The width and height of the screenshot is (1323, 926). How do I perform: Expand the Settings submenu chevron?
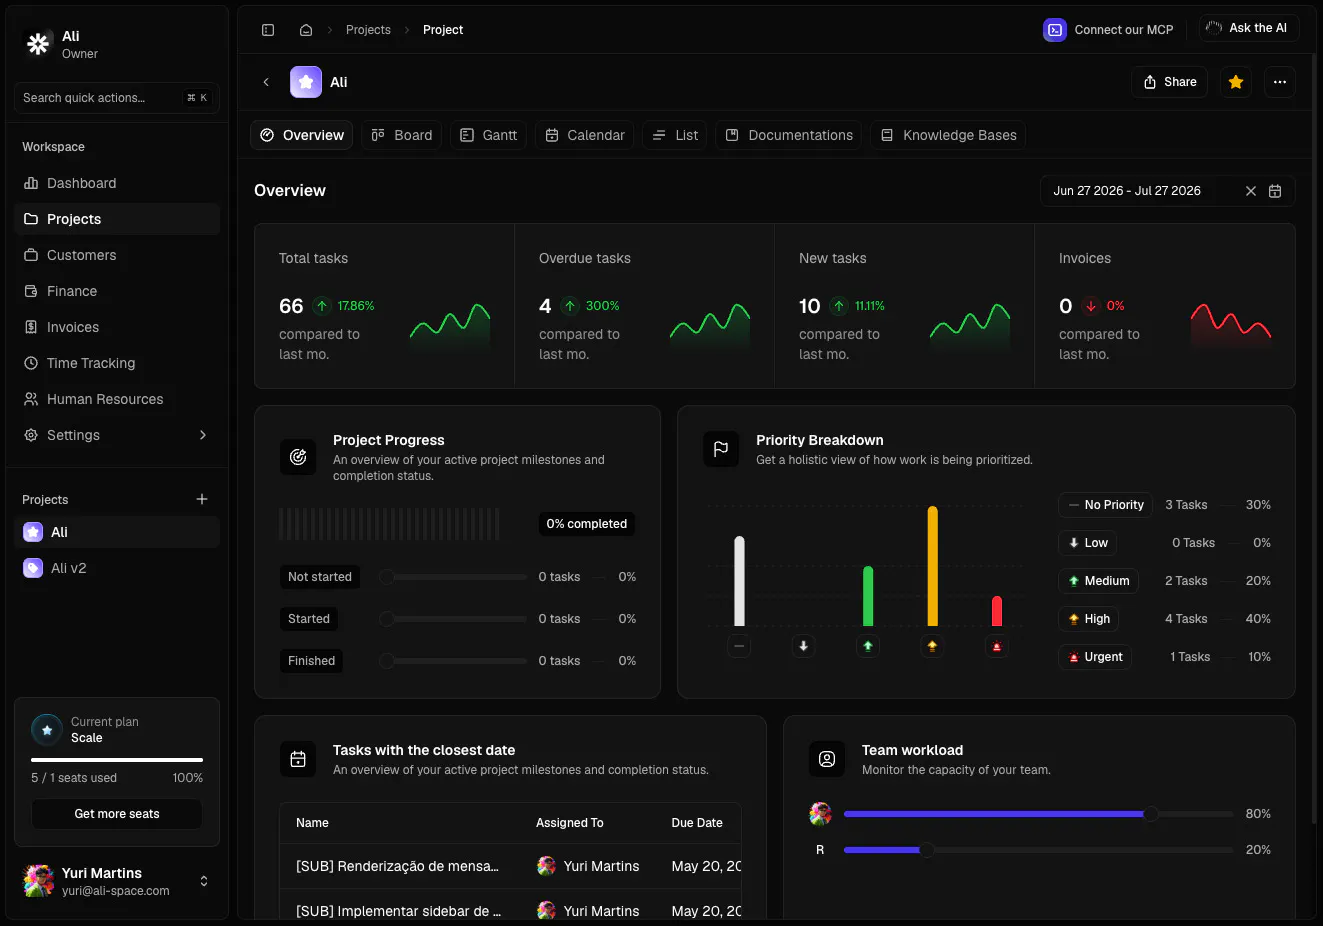pyautogui.click(x=203, y=435)
